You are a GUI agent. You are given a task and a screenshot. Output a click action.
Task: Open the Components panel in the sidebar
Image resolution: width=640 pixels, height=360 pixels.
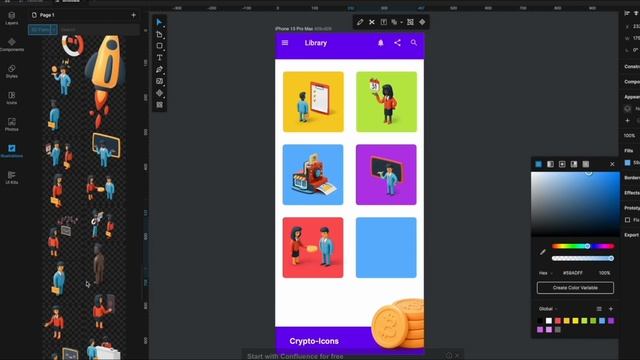tap(11, 45)
